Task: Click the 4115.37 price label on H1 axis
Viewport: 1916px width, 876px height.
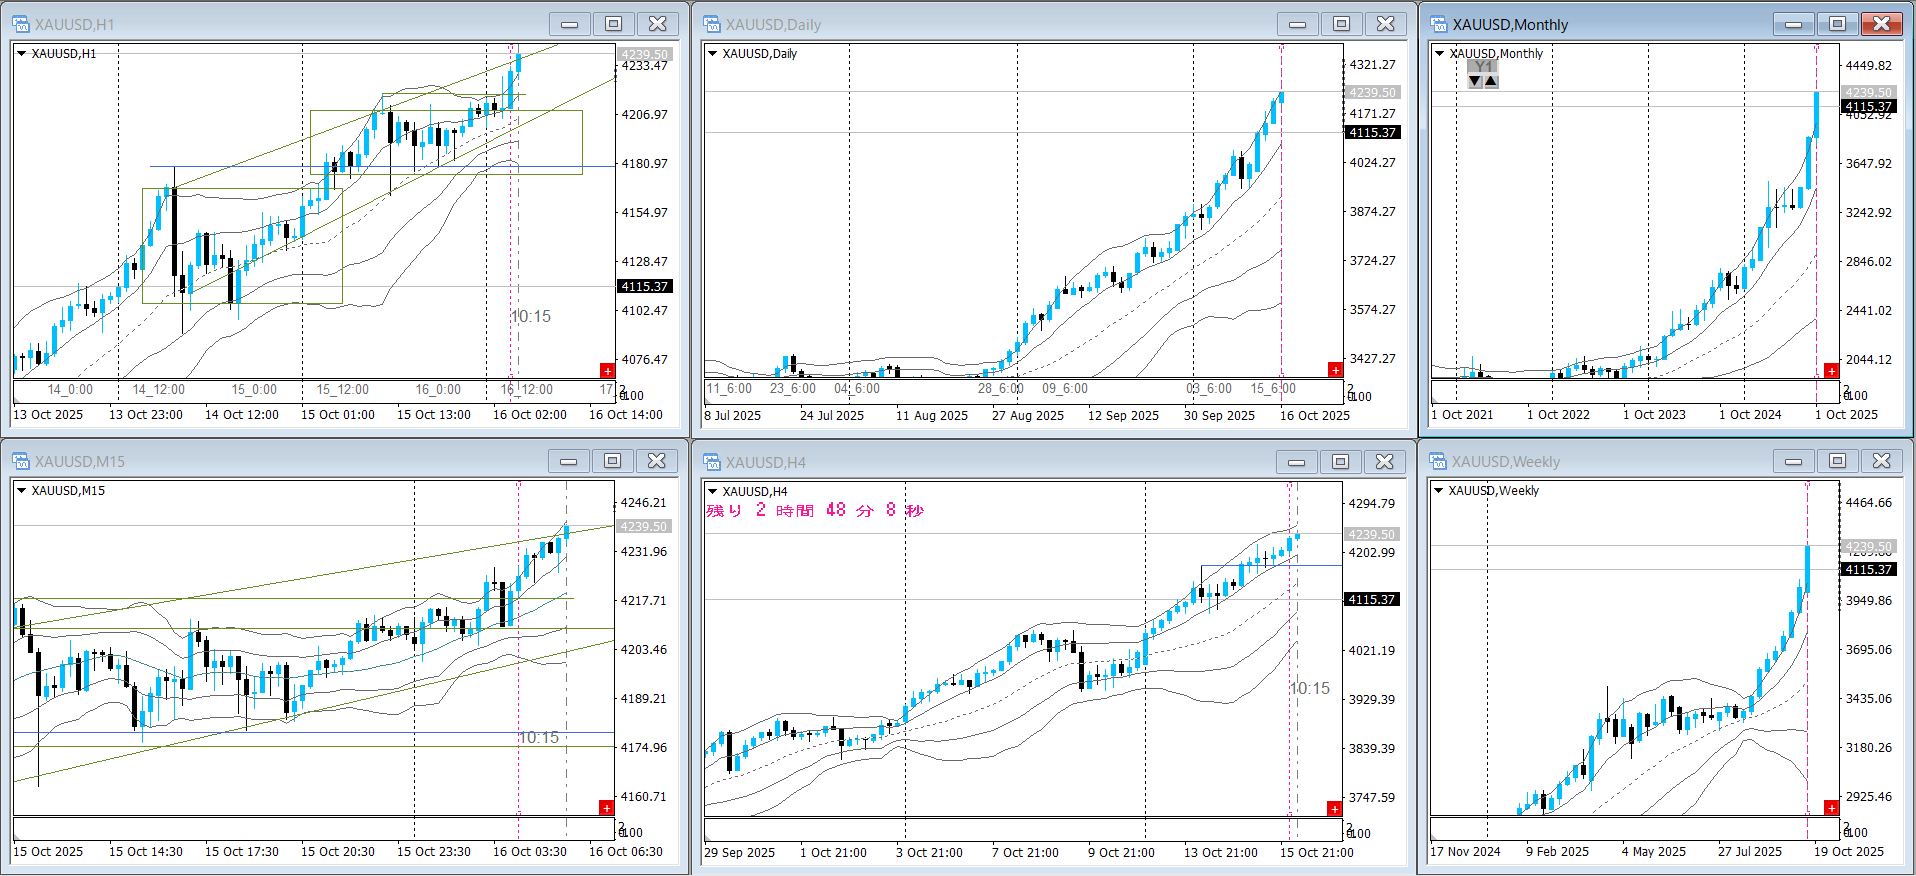Action: tap(645, 287)
